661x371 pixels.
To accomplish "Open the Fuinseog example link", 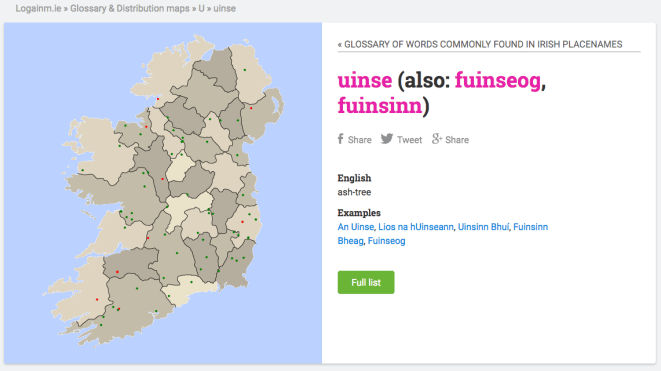I will (x=387, y=241).
